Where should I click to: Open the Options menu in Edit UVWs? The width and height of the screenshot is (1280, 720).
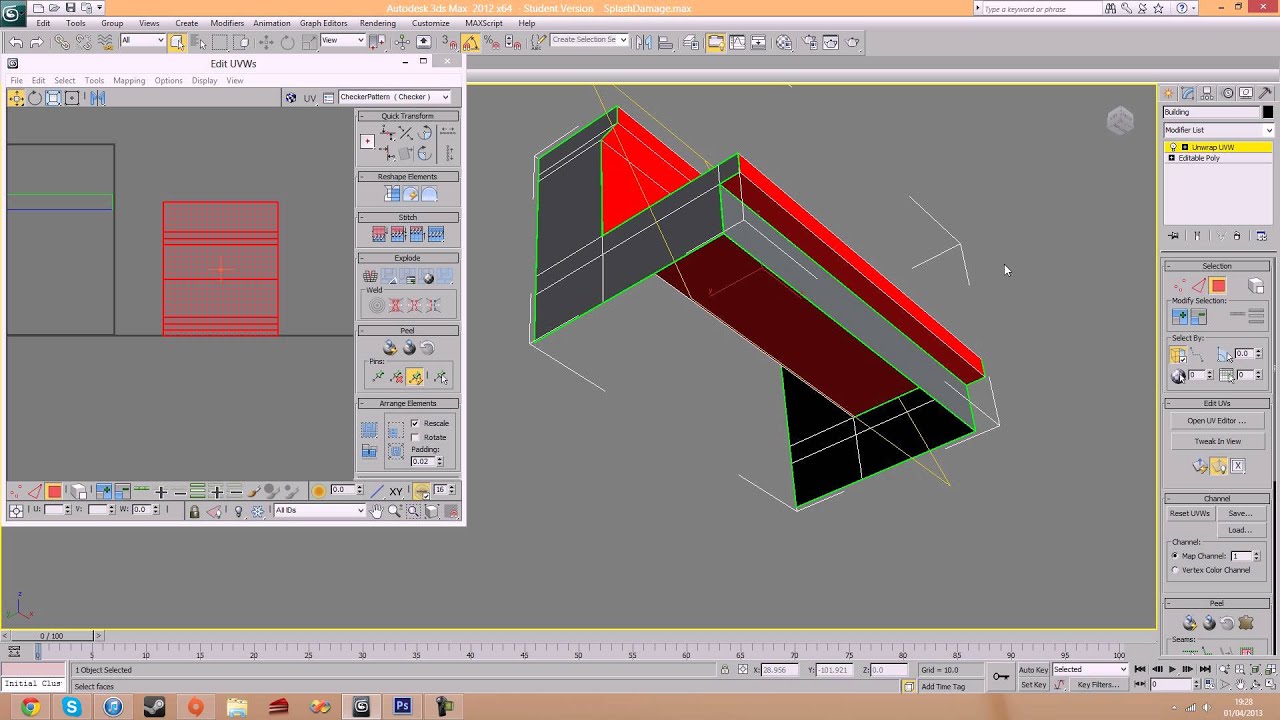168,80
